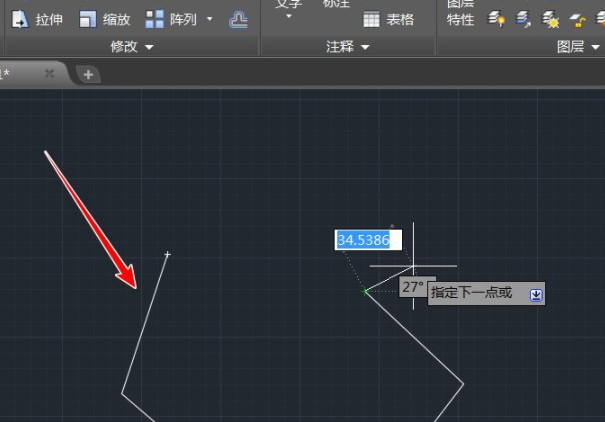The image size is (605, 422).
Task: Click the second layer tool icon in 图层 panel
Action: click(524, 19)
